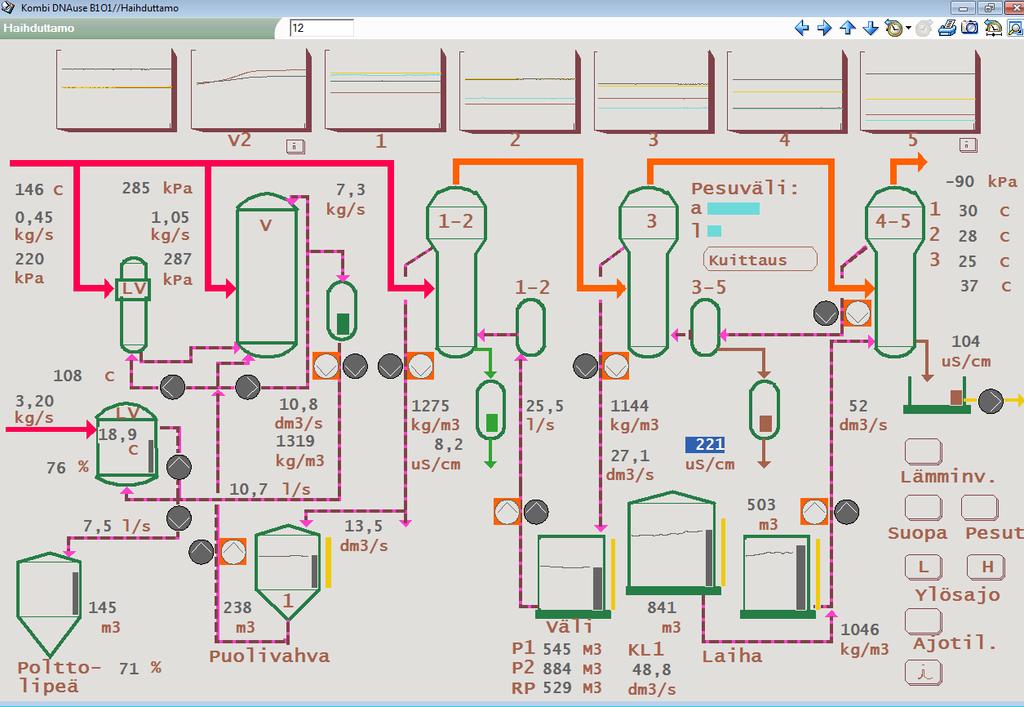Click the Pesuväli 'l' cyan progress bar
The width and height of the screenshot is (1024, 707).
click(714, 230)
